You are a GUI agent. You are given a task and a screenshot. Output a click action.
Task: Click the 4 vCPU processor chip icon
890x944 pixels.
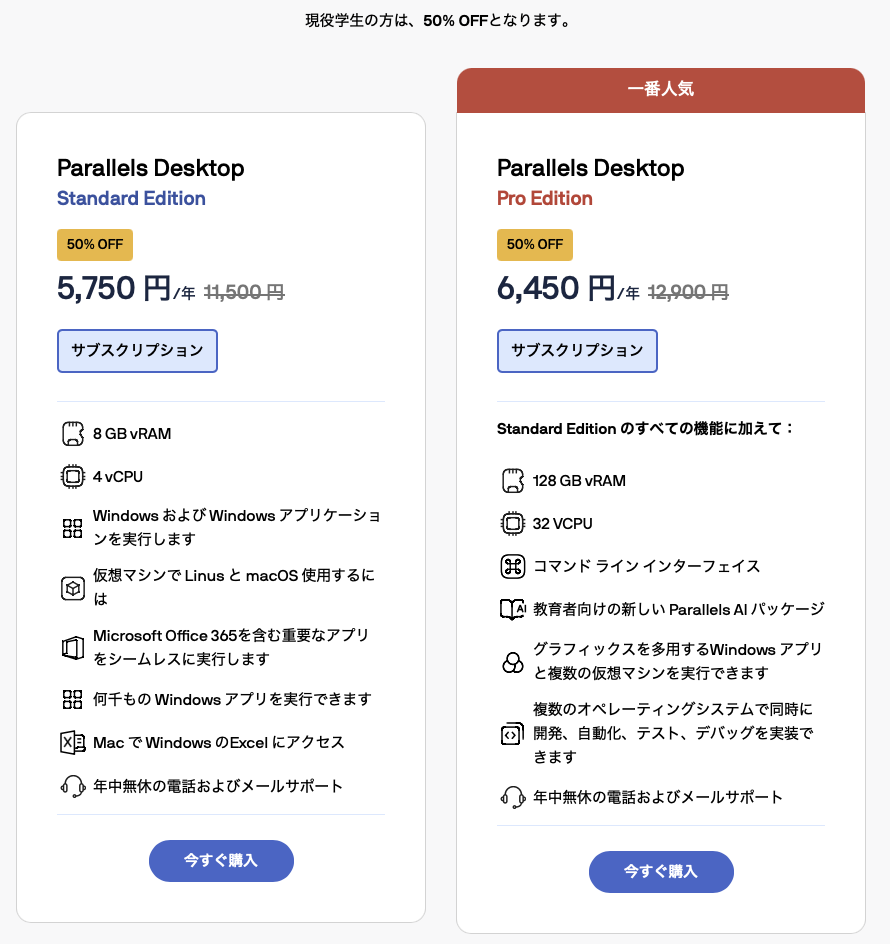coord(73,477)
